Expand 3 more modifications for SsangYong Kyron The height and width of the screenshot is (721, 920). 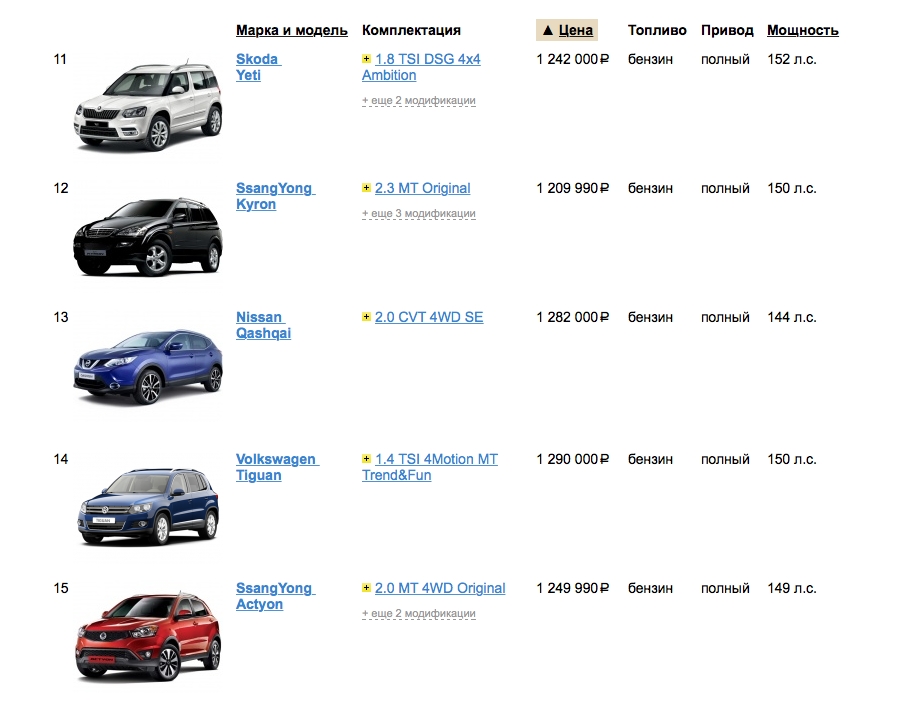pos(418,214)
